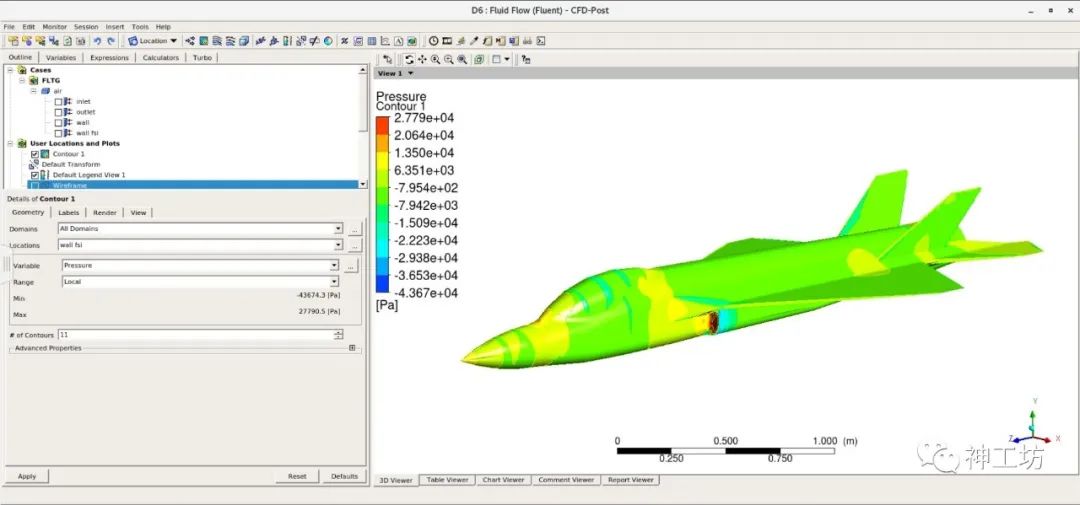Screen dimensions: 1080x505
Task: Switch to the Render tab
Action: pyautogui.click(x=105, y=213)
